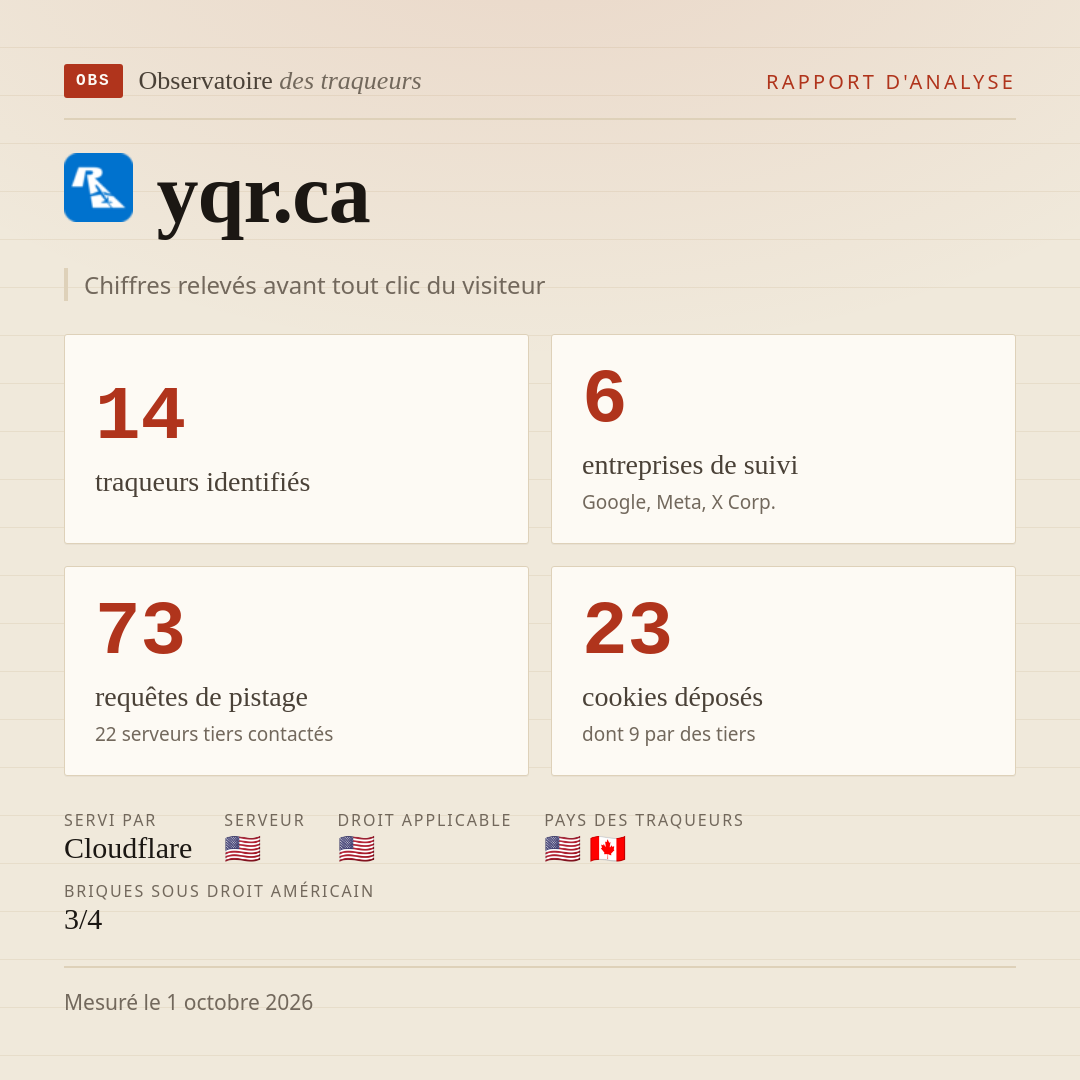Click "22 serveurs tiers contactés" text
Image resolution: width=1080 pixels, height=1080 pixels.
(214, 734)
